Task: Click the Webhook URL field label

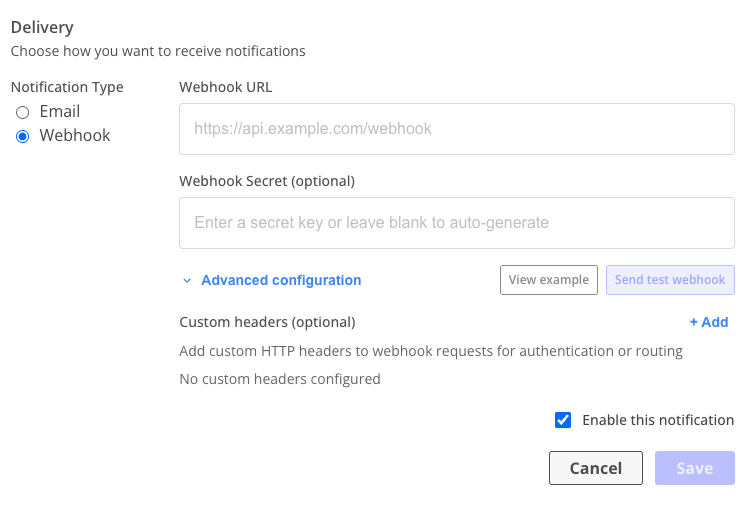Action: 226,87
